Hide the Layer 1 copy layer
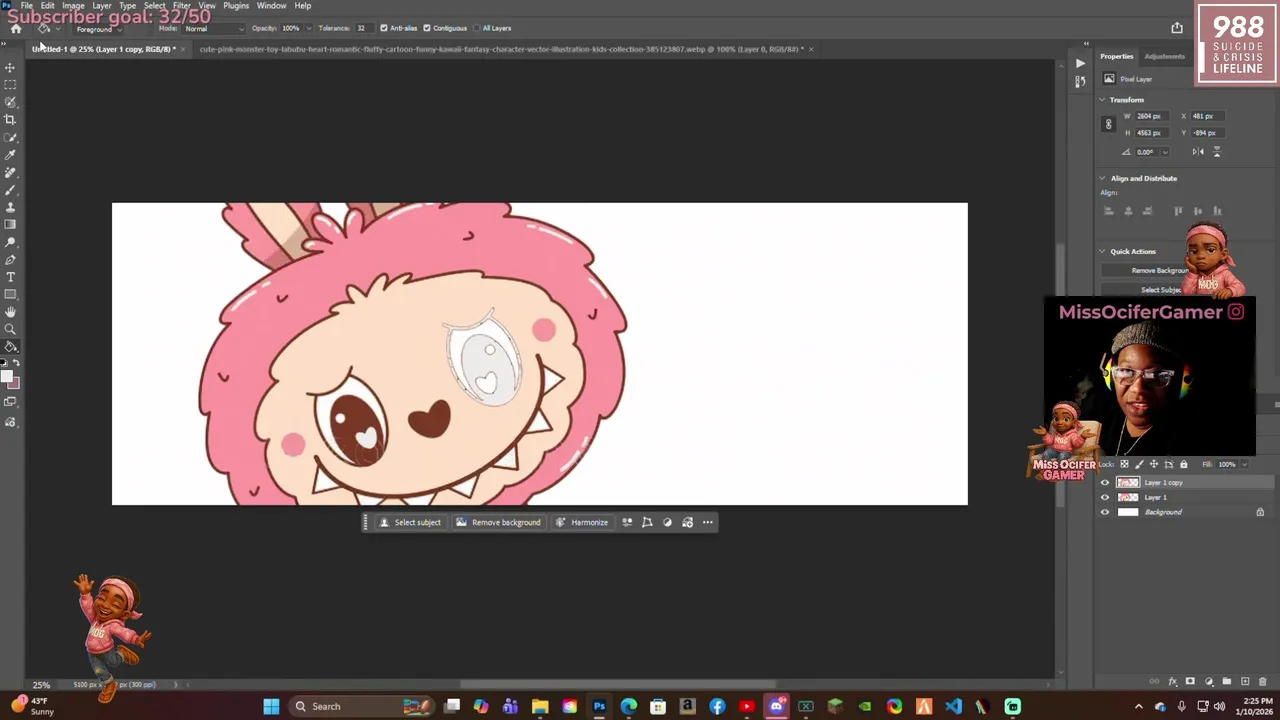 (x=1105, y=483)
